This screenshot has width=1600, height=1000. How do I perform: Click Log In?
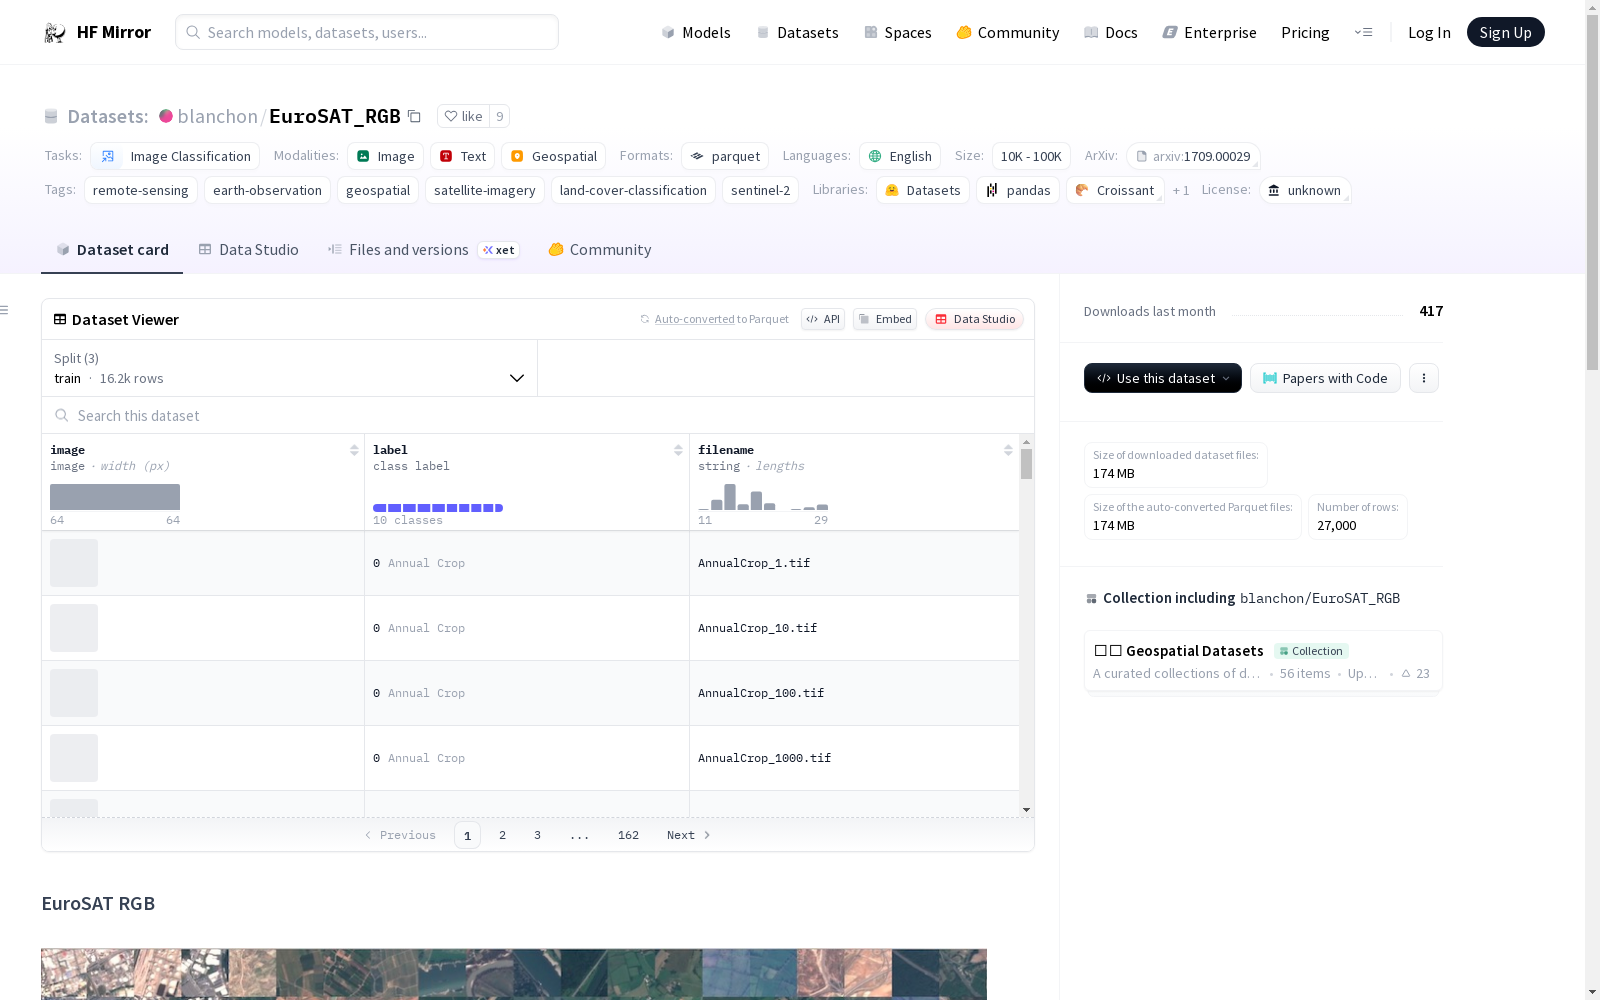(1429, 32)
